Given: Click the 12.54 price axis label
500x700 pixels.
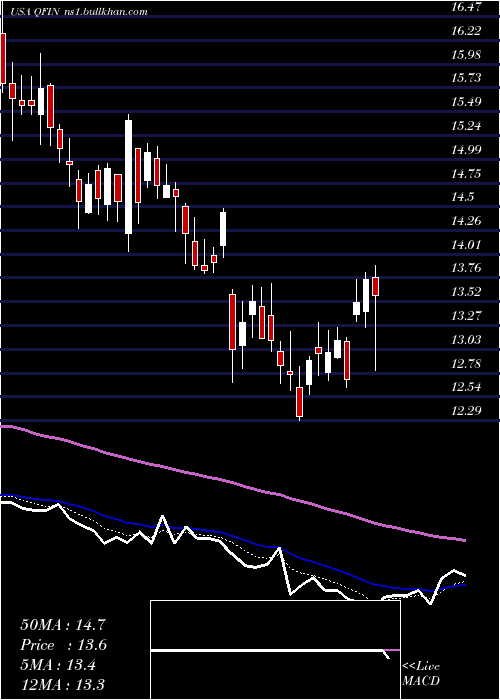Looking at the screenshot, I should coord(467,387).
